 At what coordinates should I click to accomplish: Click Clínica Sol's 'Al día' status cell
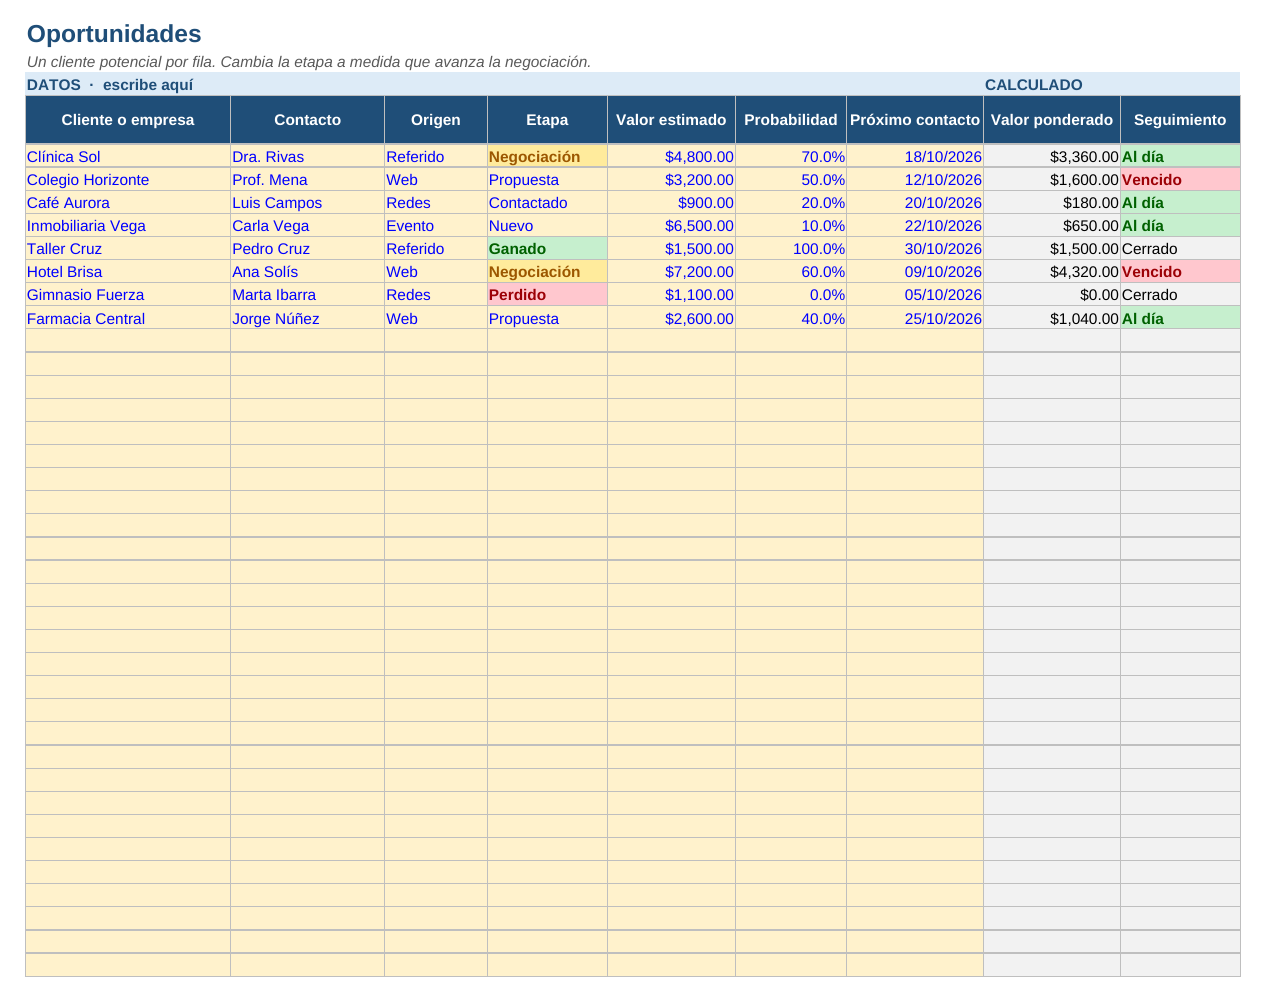click(1180, 156)
